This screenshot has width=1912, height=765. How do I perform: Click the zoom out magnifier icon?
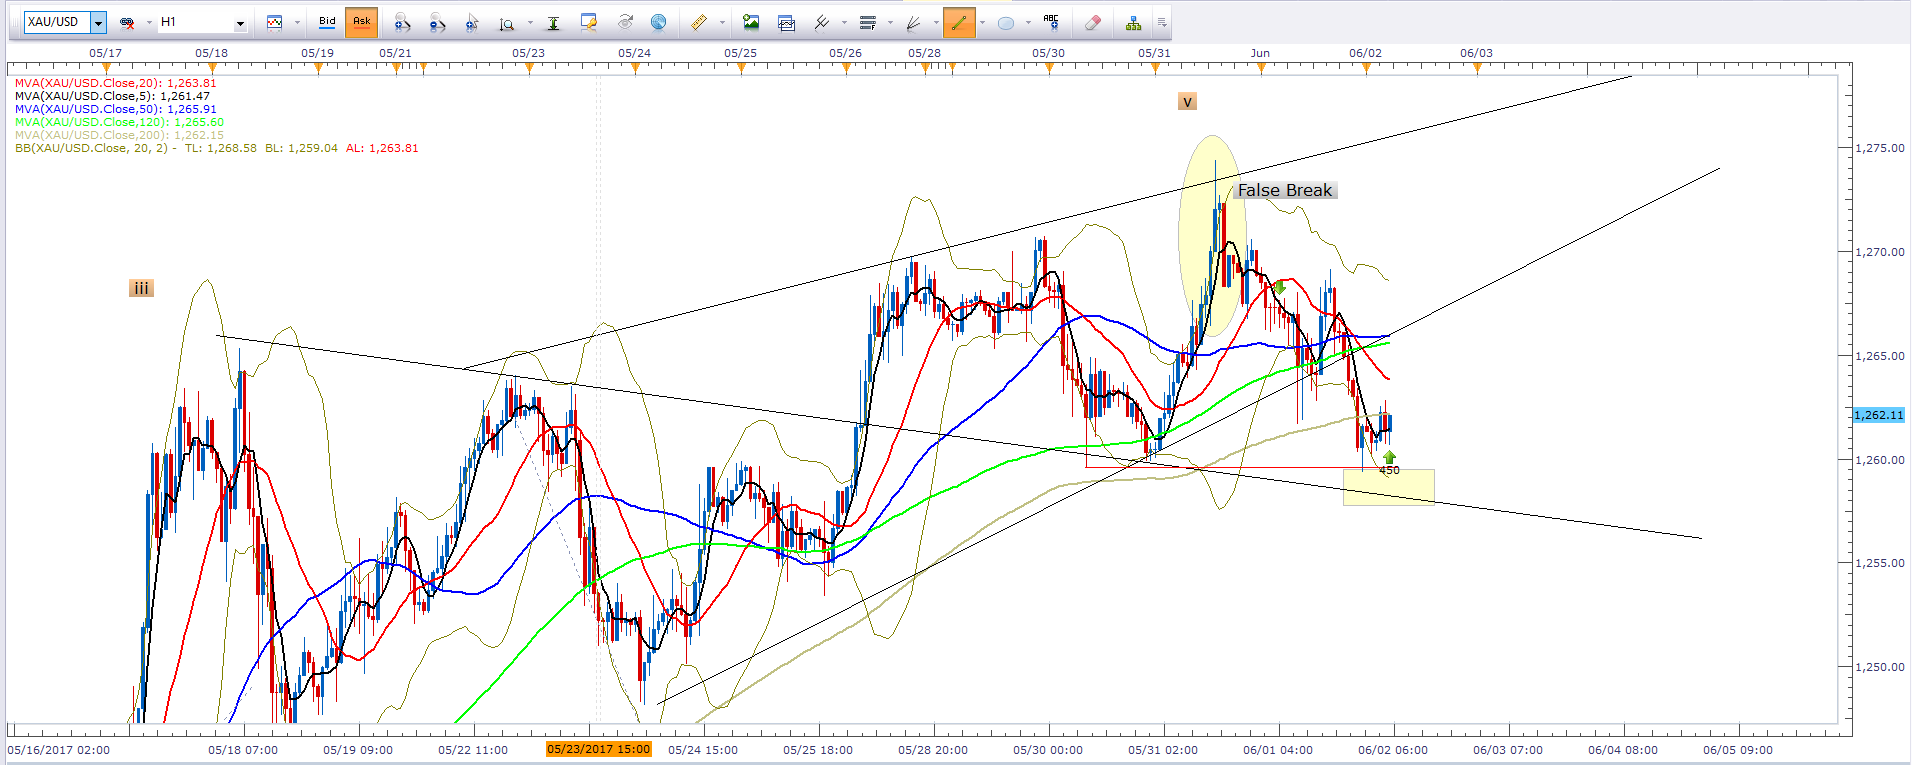(437, 22)
